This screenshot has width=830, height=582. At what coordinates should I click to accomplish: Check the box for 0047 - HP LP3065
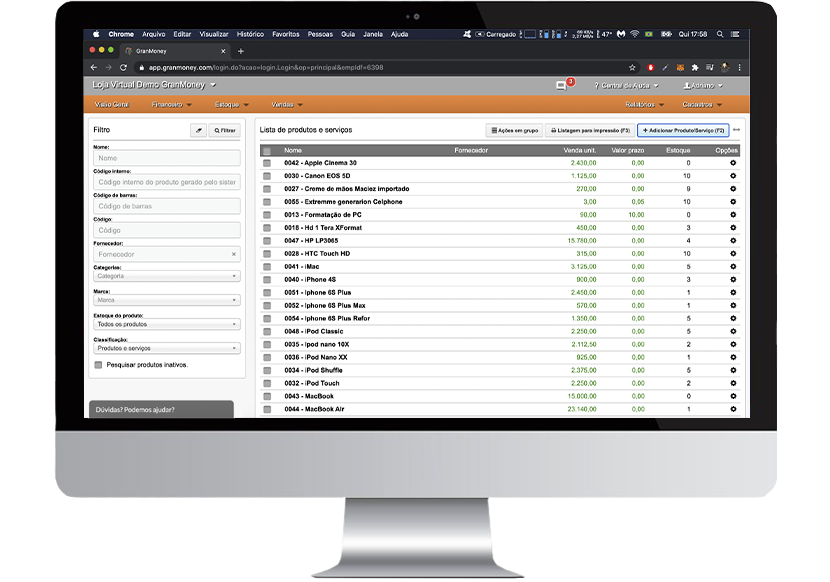click(267, 241)
